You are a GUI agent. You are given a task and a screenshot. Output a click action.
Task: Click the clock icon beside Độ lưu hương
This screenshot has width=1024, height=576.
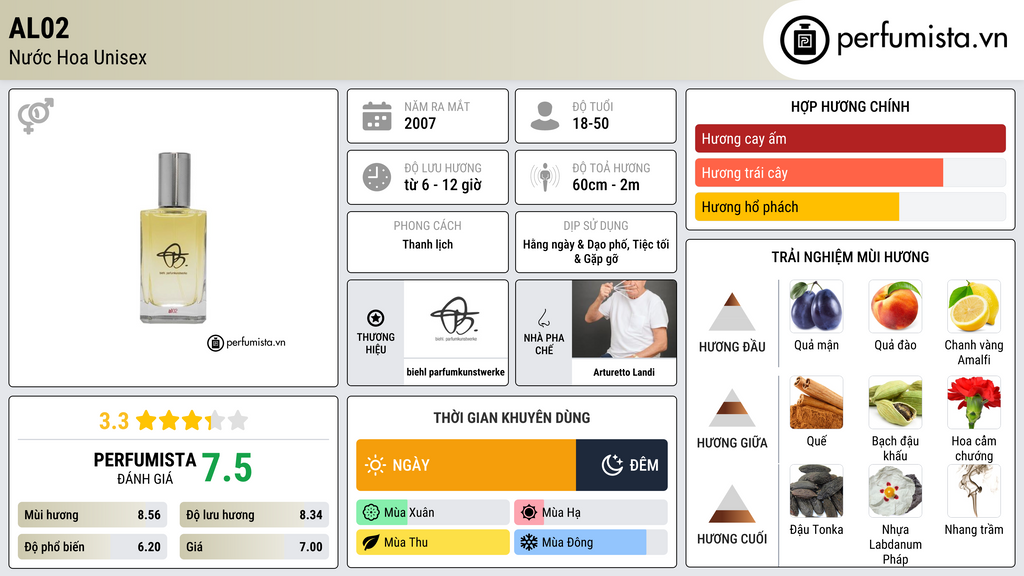pos(377,177)
